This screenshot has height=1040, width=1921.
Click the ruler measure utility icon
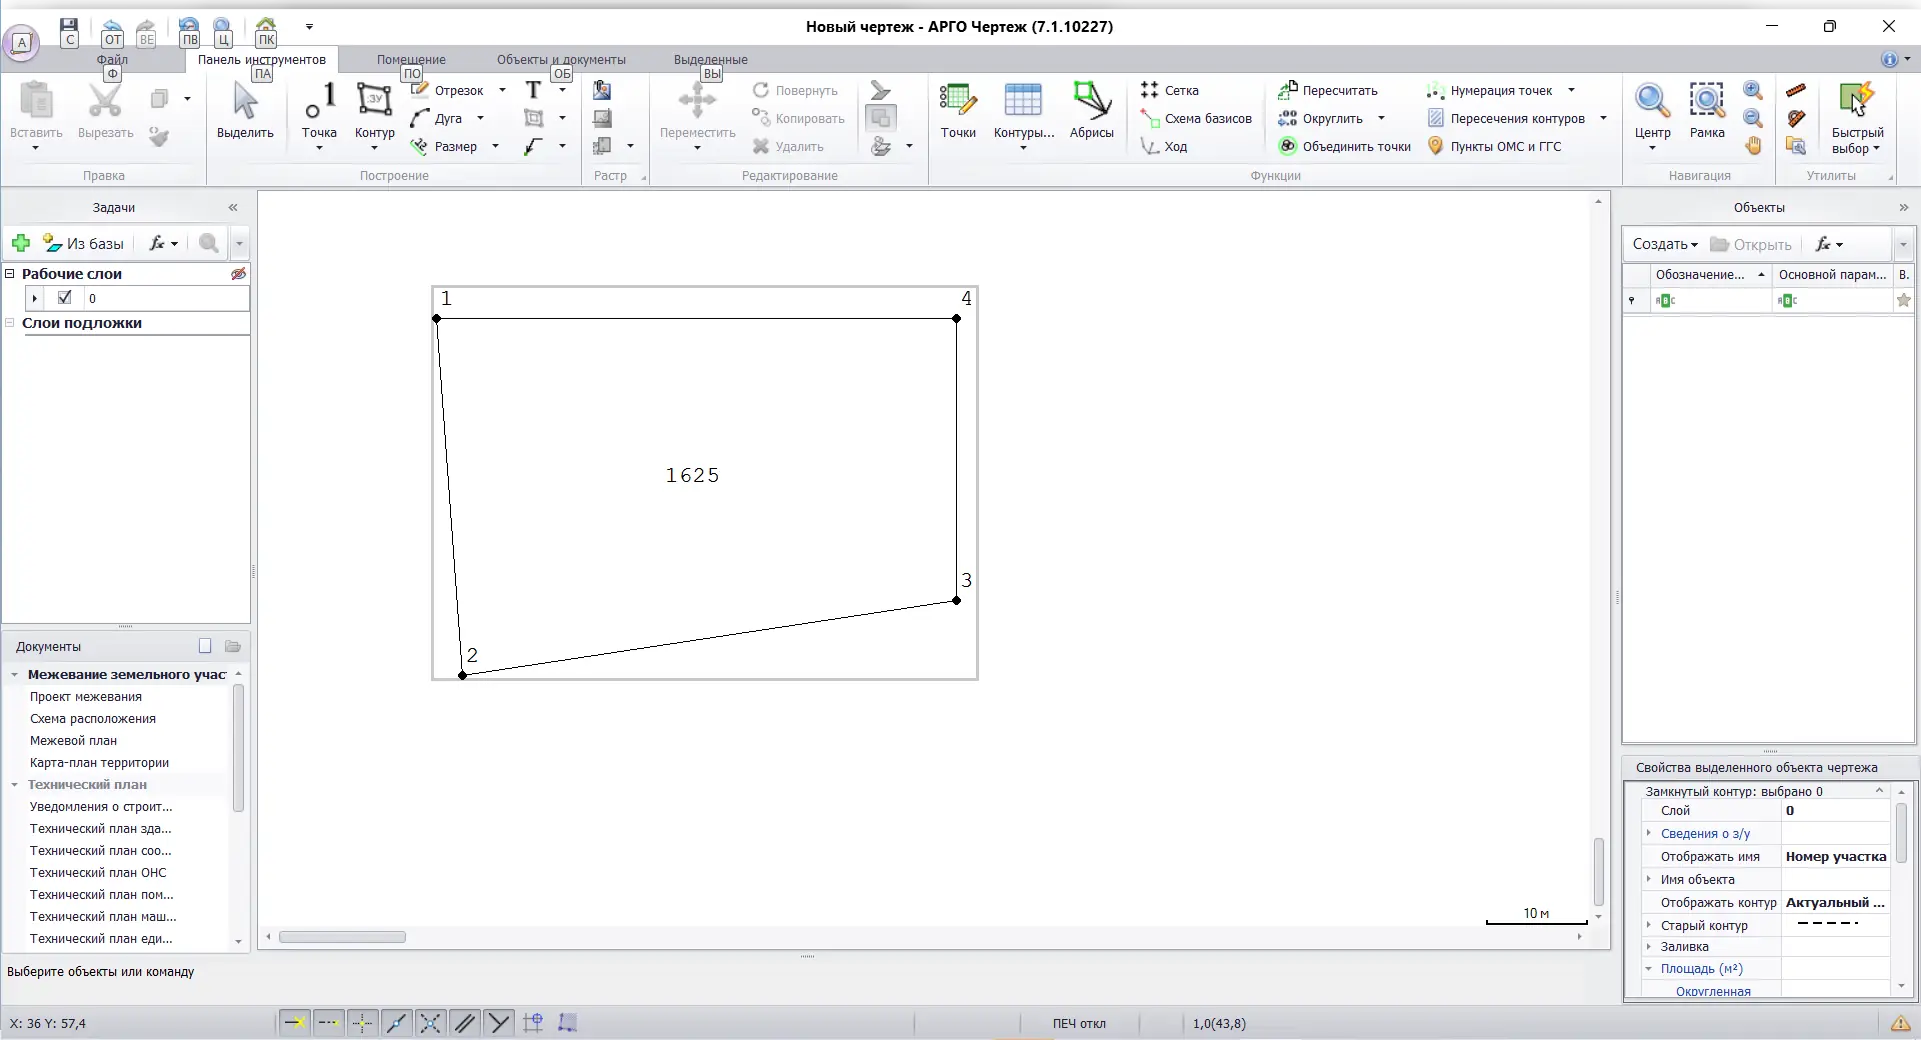(1797, 90)
